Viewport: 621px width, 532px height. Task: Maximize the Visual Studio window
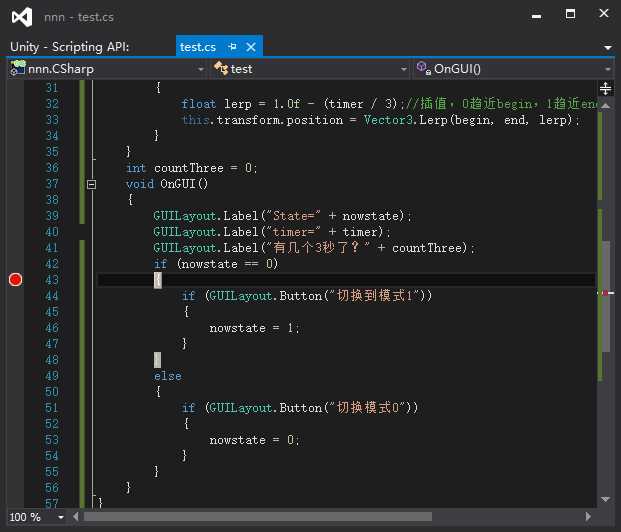(570, 14)
